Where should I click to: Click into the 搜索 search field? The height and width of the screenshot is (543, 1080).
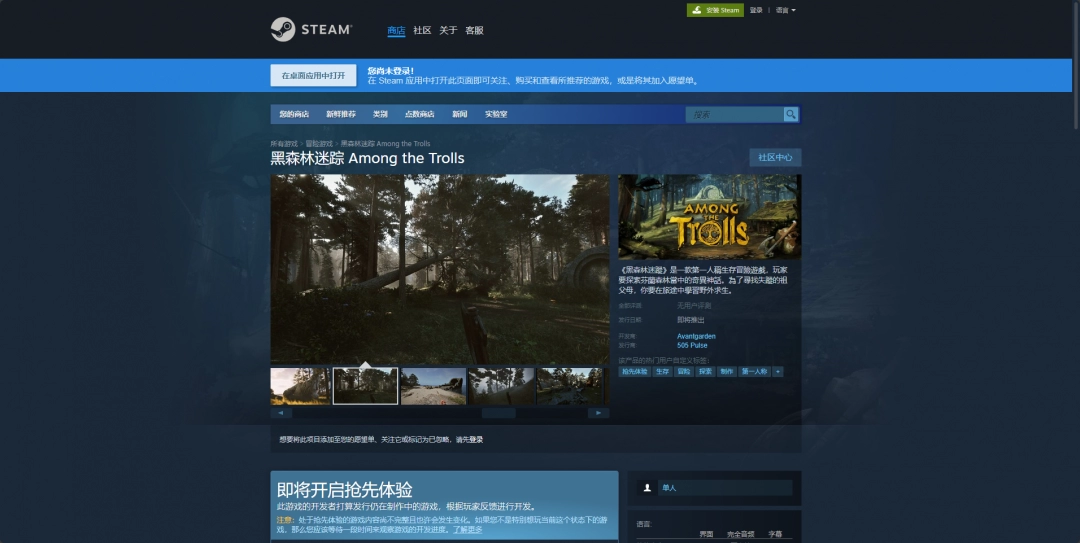(x=735, y=114)
